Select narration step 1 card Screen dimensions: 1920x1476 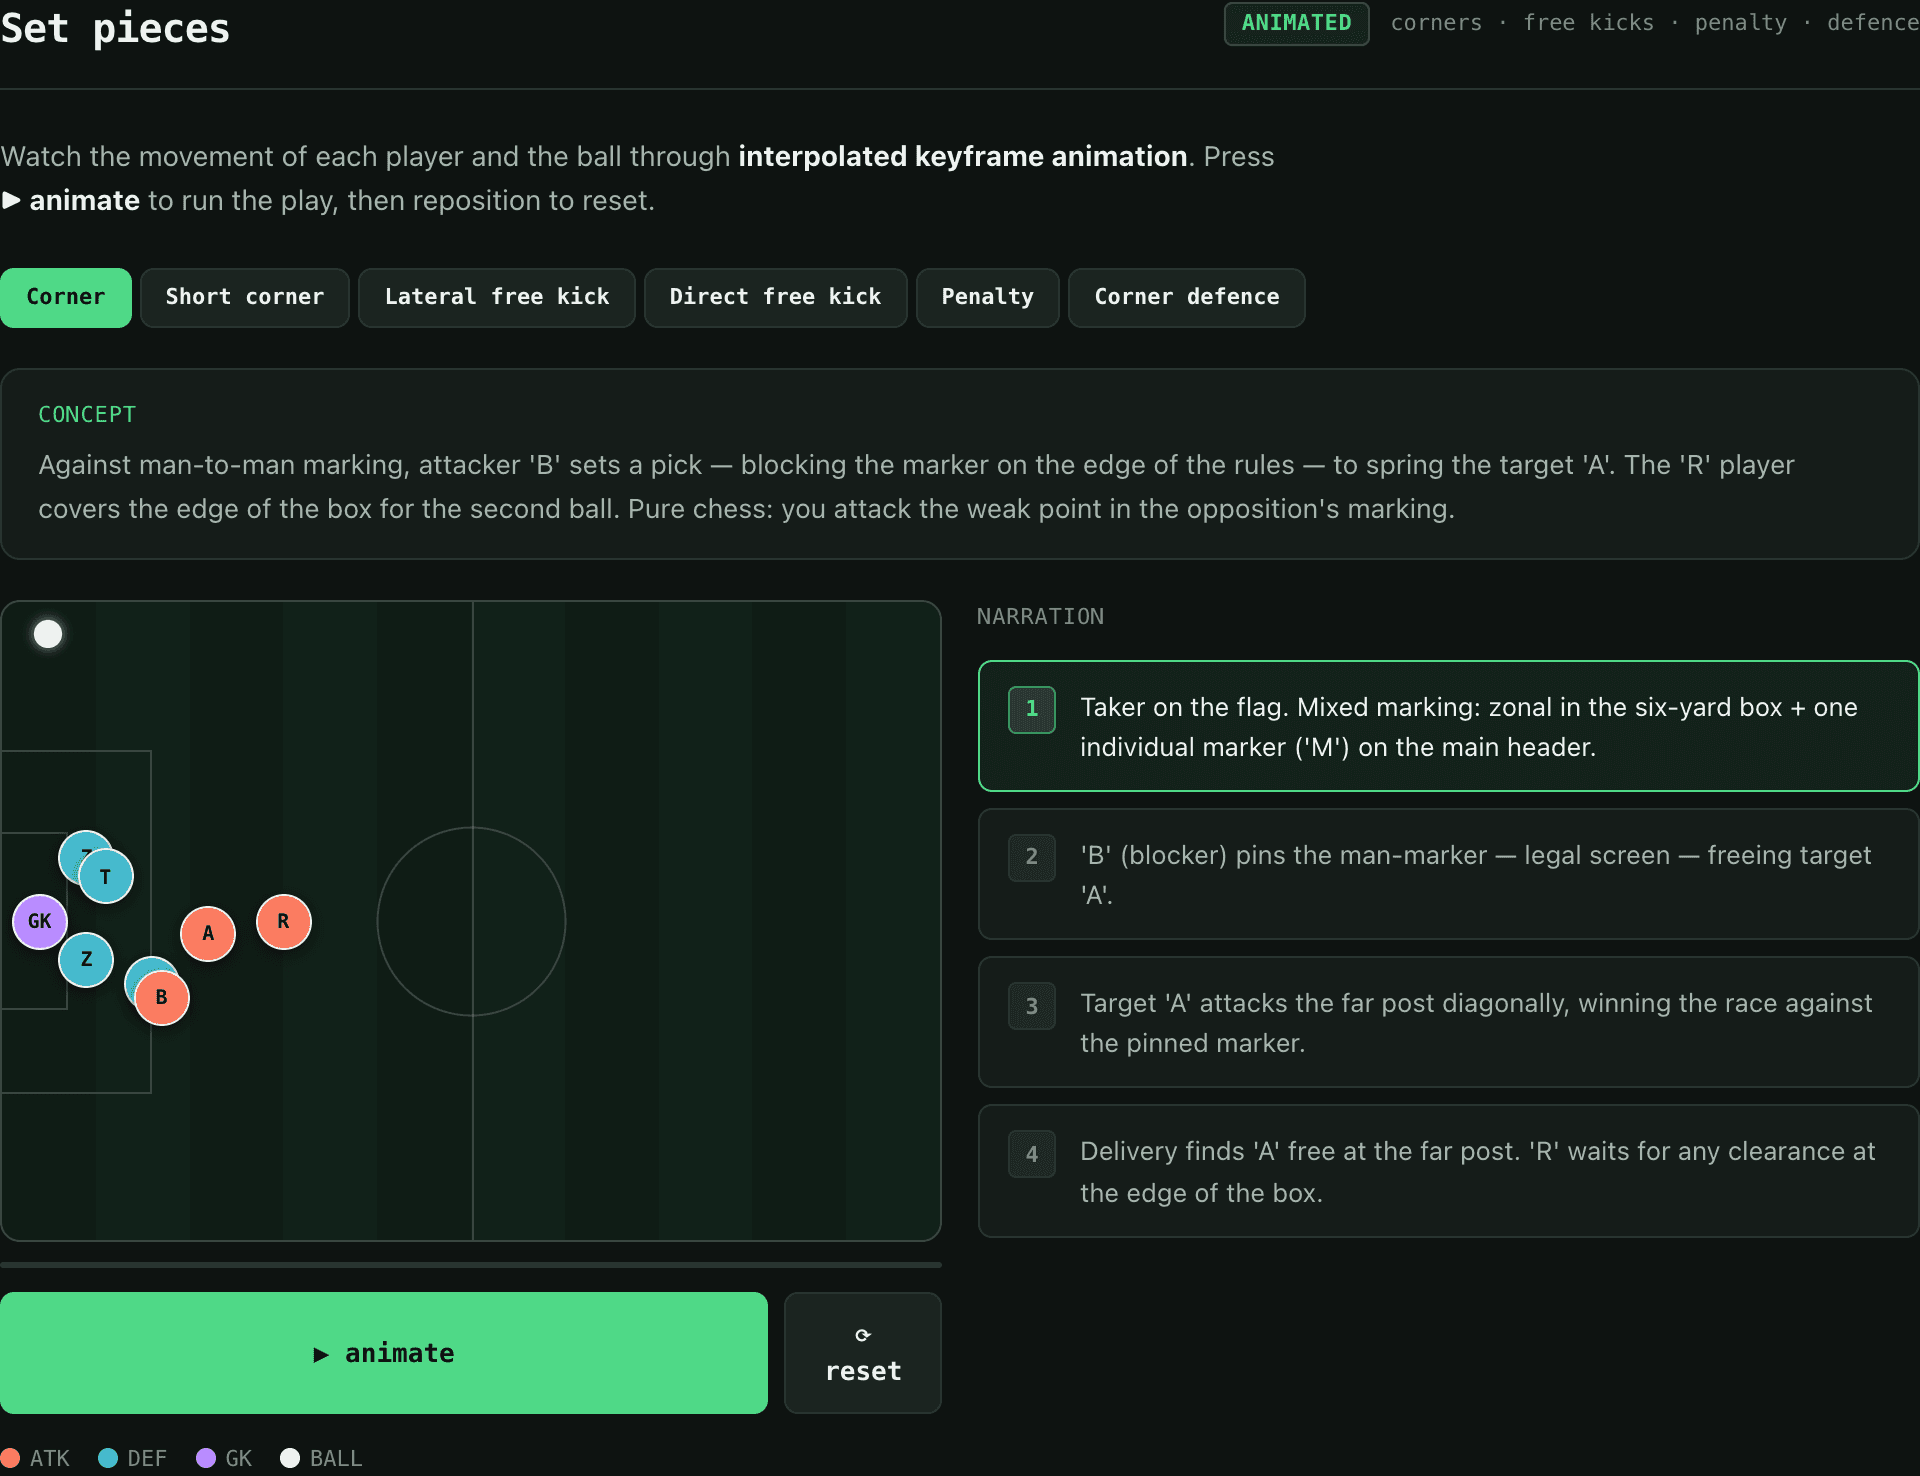click(1448, 726)
